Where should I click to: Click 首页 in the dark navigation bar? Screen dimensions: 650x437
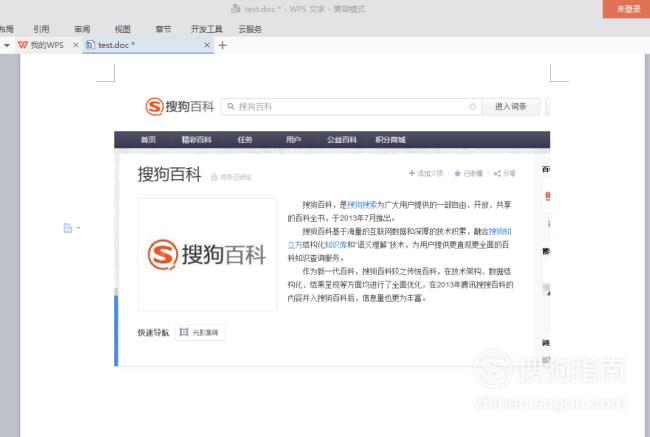148,140
